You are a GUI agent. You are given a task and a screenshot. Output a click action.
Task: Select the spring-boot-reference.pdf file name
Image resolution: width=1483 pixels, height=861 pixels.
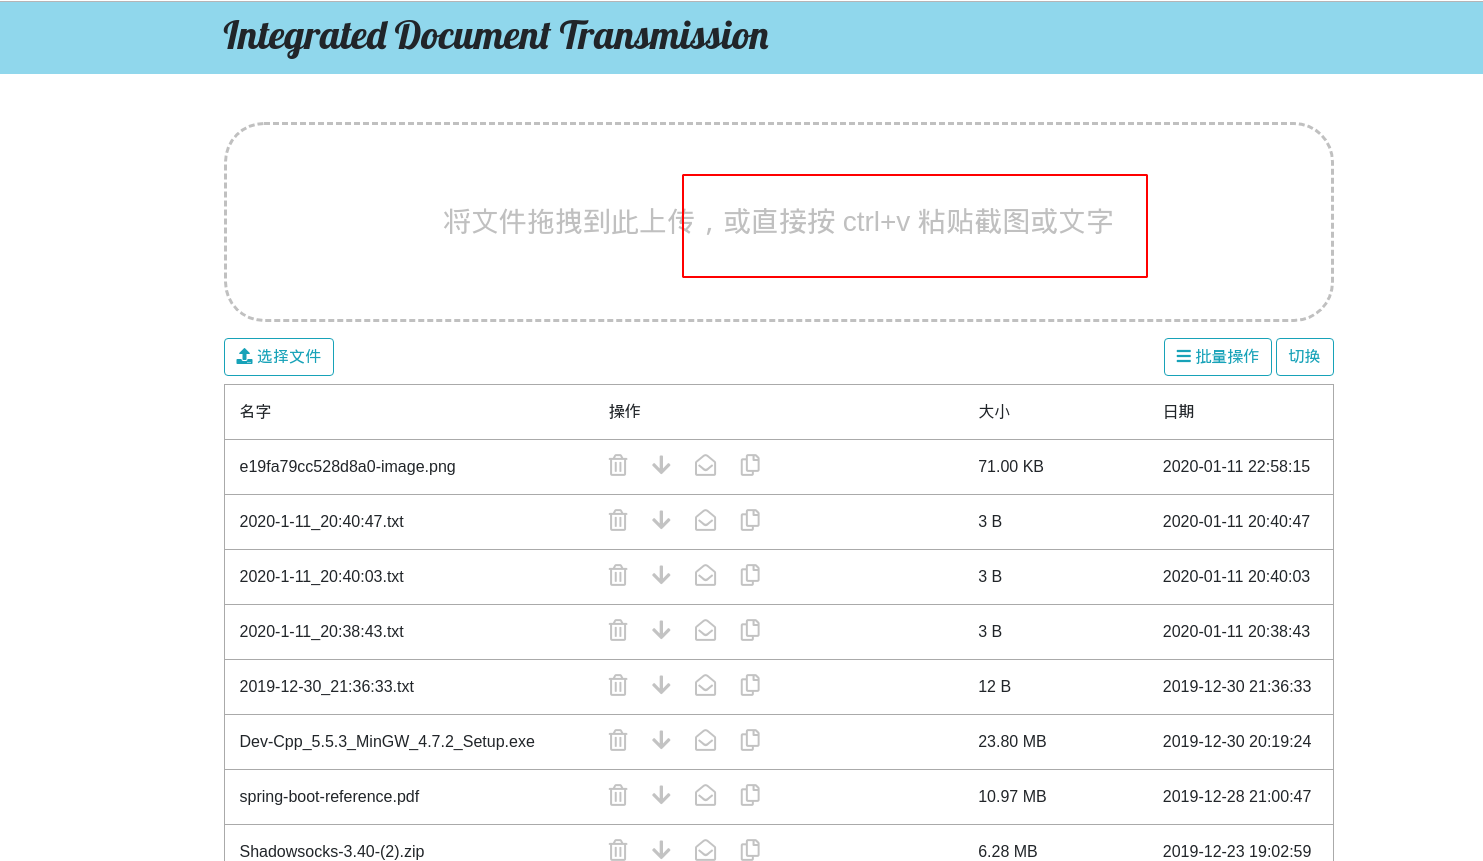pyautogui.click(x=329, y=797)
